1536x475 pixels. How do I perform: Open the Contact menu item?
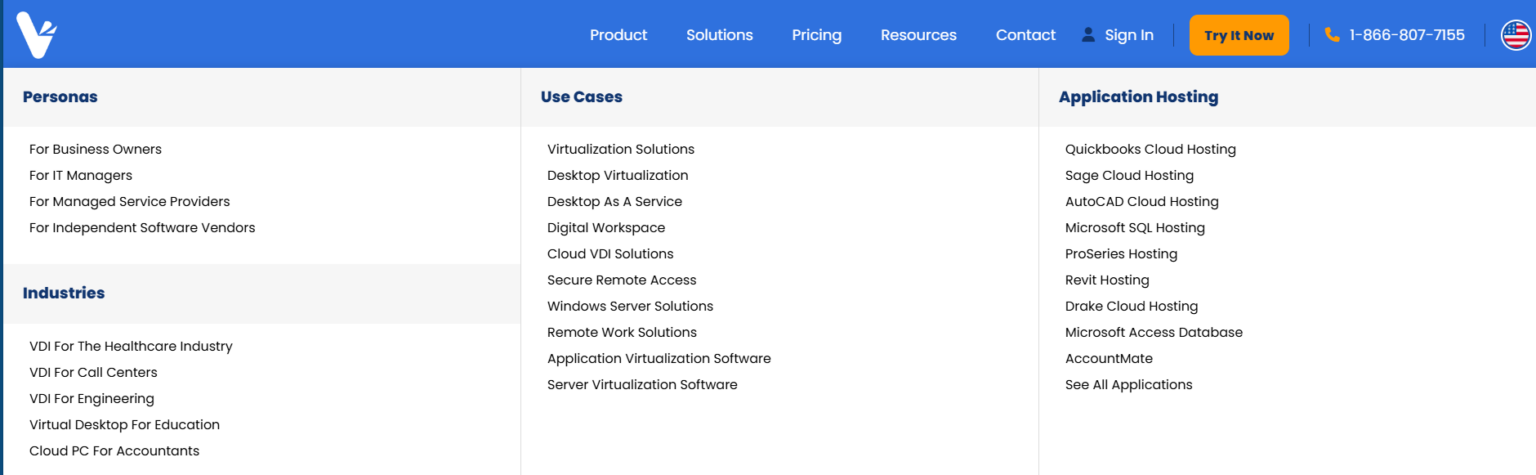(x=1025, y=35)
